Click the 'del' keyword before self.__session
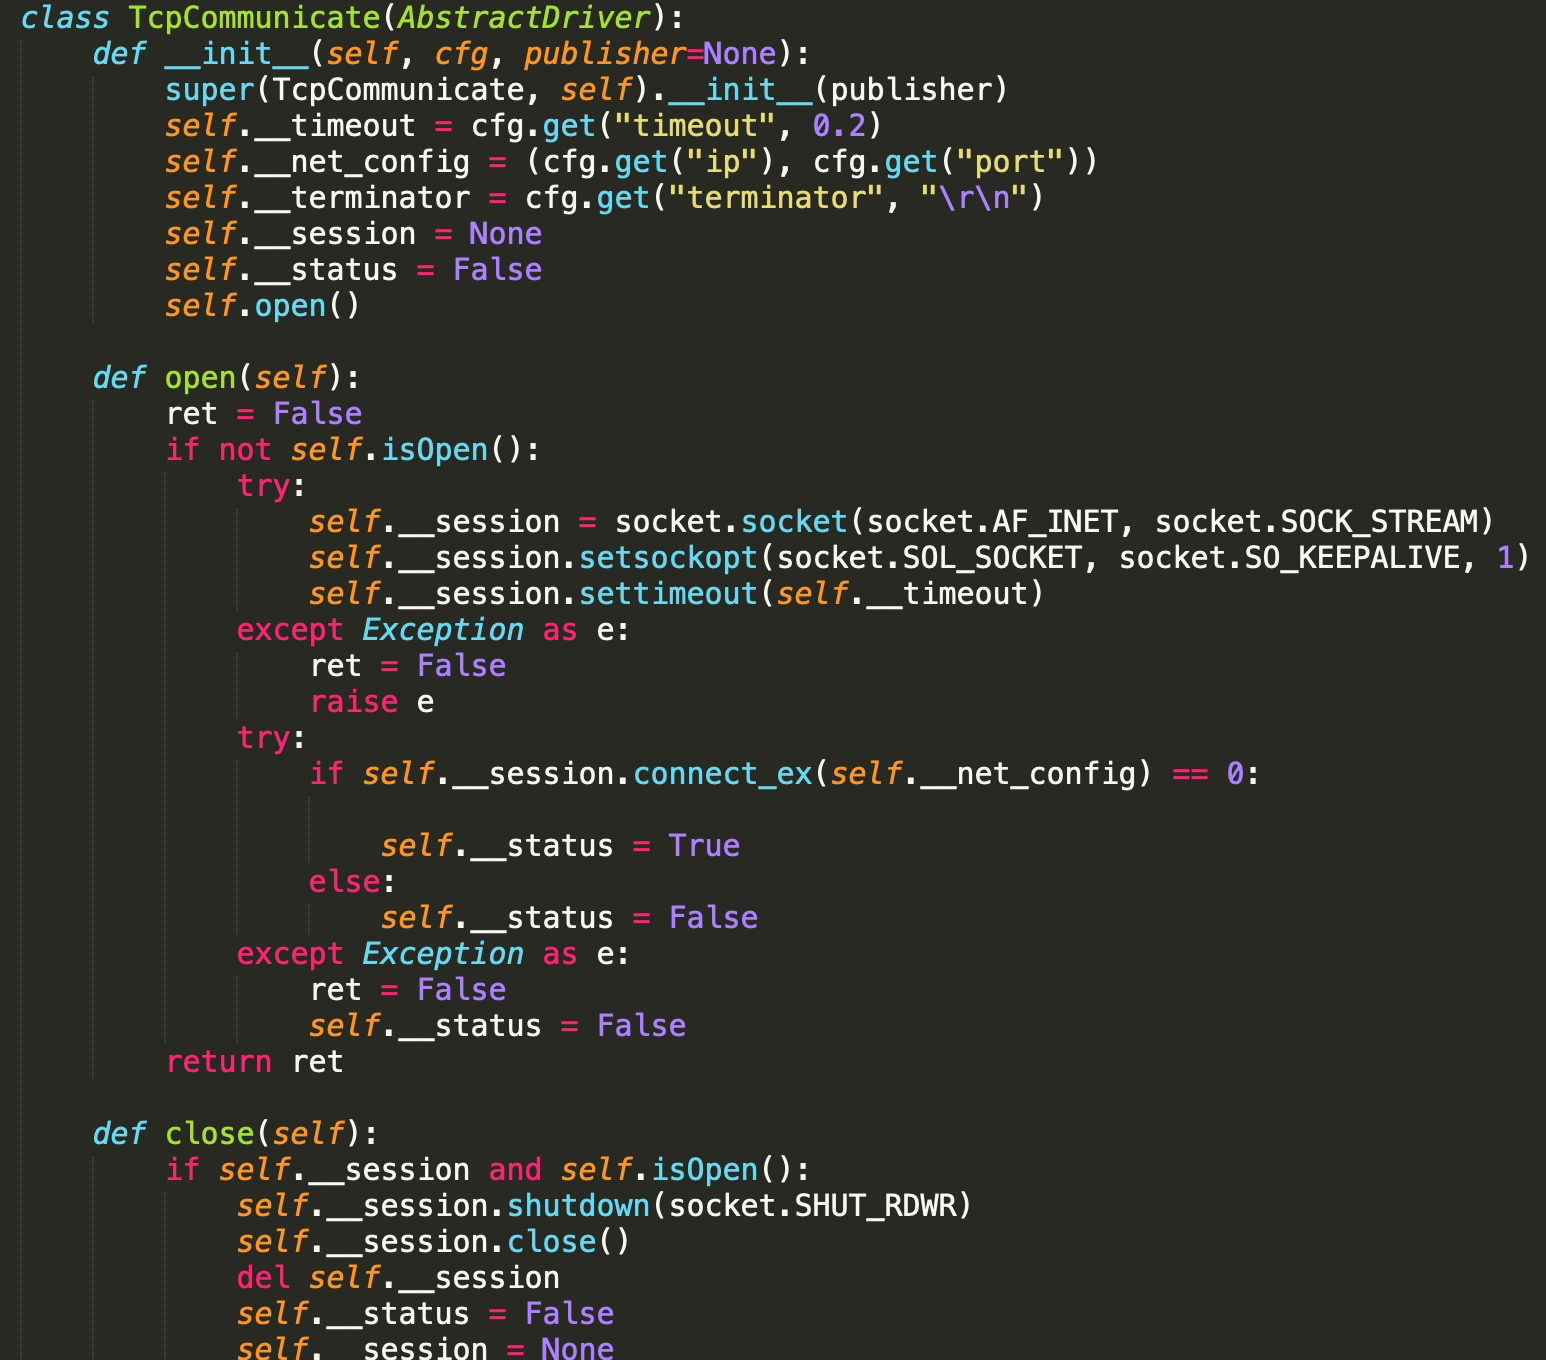 pyautogui.click(x=263, y=1278)
